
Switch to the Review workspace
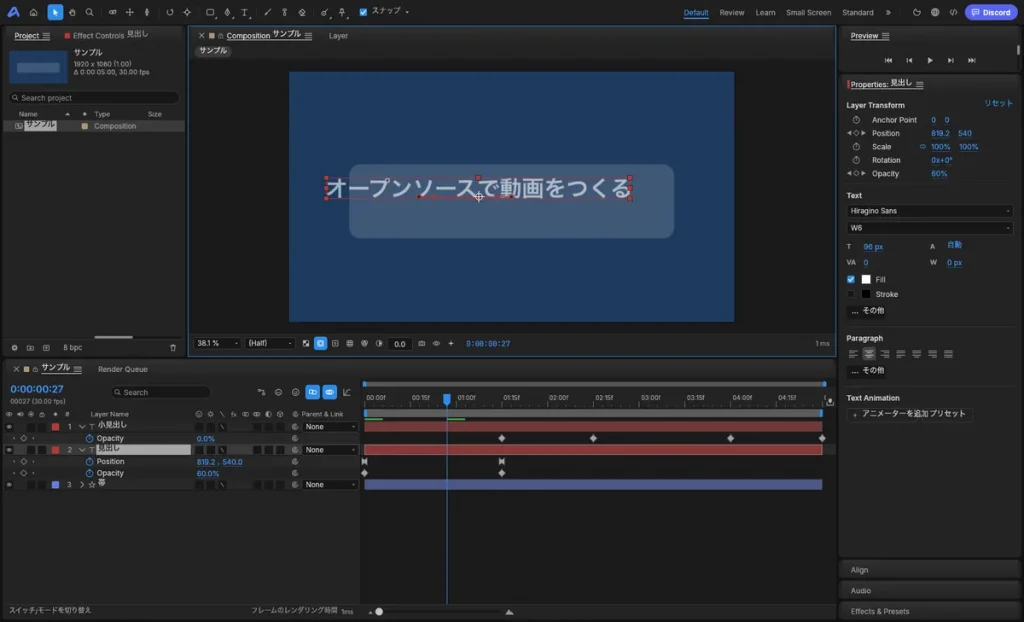[731, 12]
